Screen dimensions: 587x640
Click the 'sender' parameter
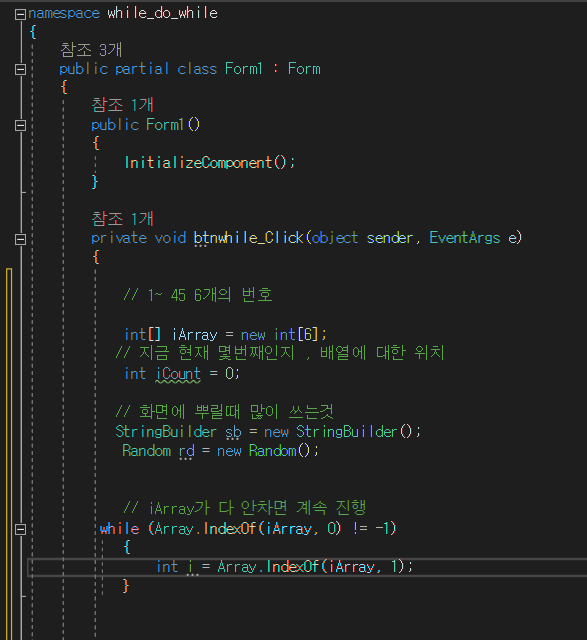coord(390,238)
